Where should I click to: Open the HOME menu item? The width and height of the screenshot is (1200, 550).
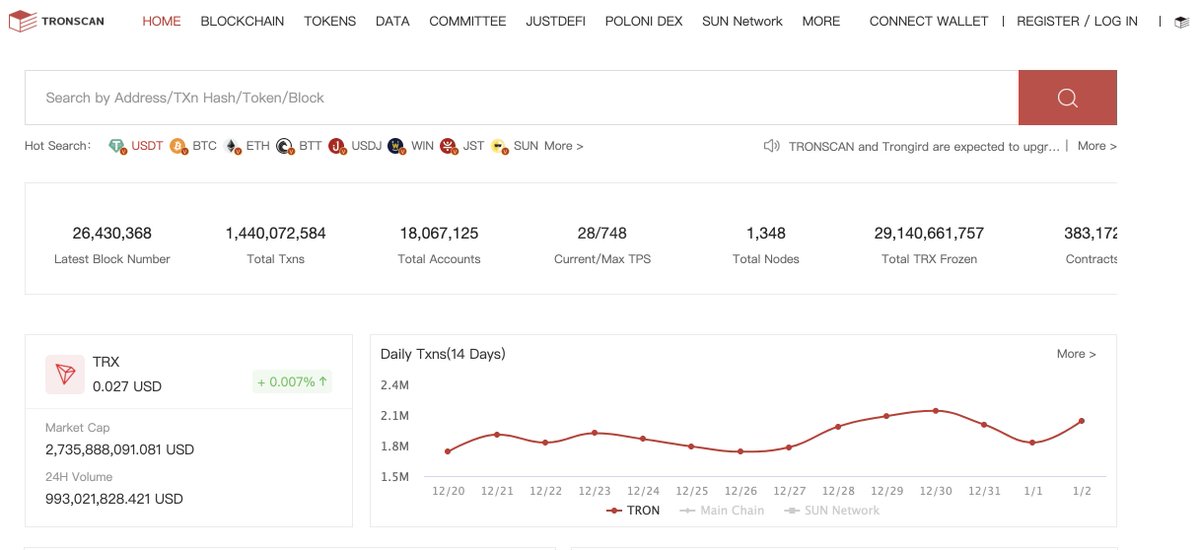pos(162,21)
